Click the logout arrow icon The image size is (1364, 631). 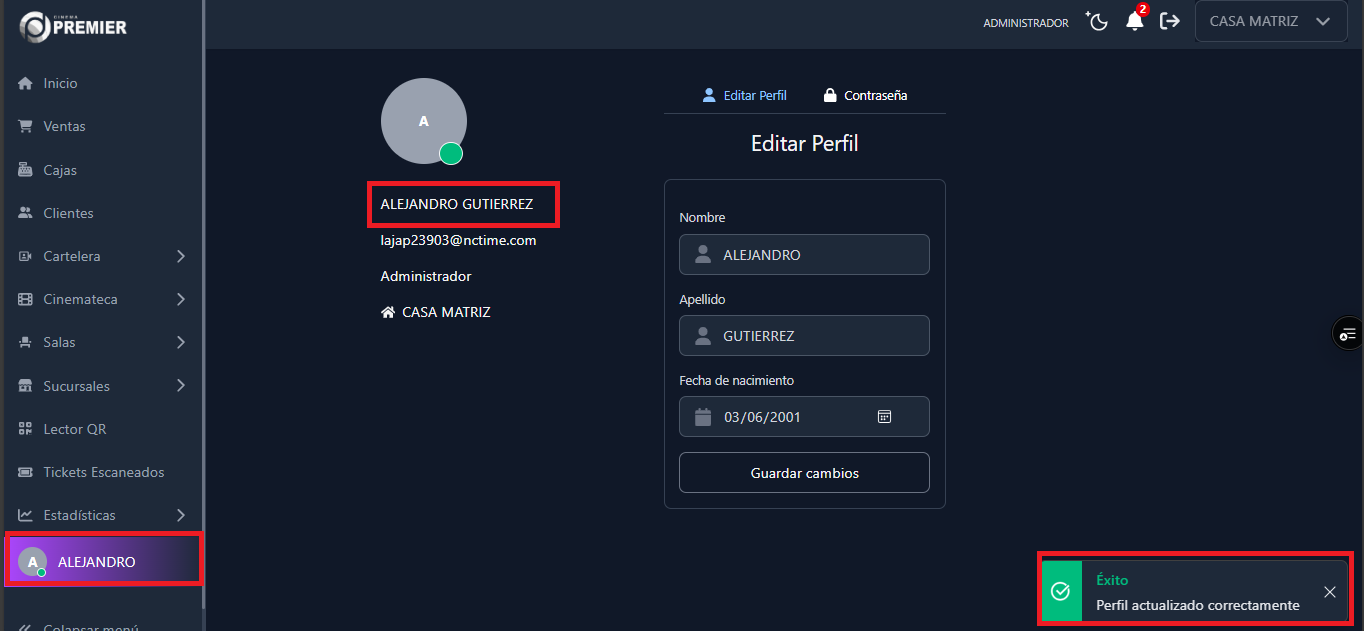pos(1169,22)
